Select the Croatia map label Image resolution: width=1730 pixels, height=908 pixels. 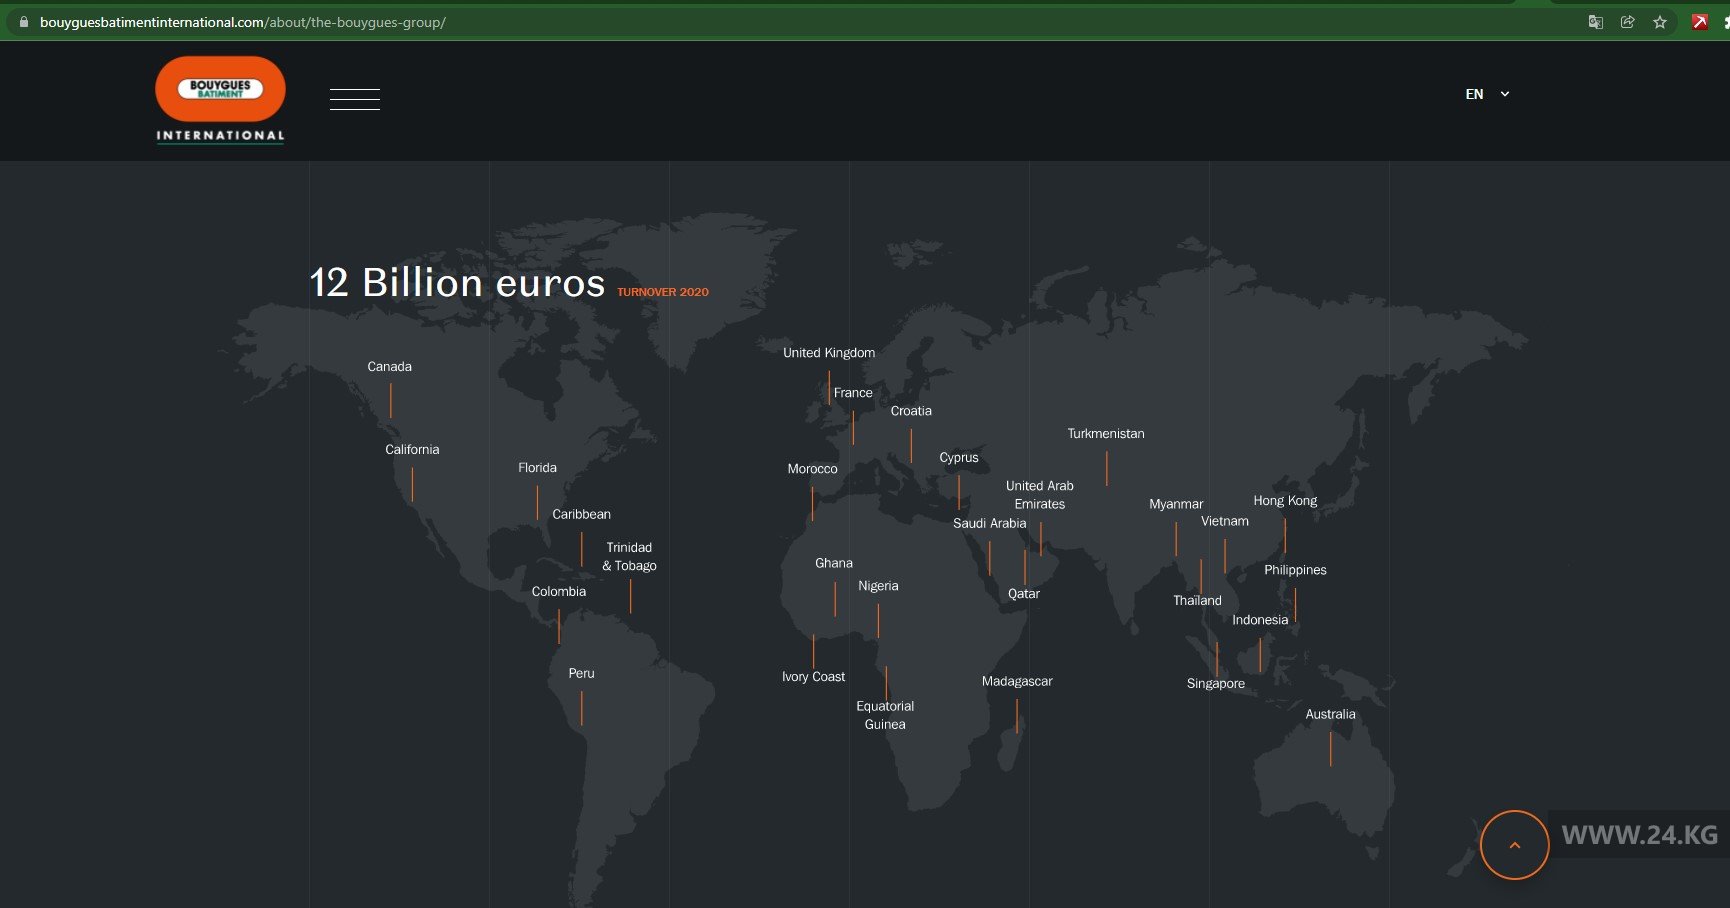pos(911,411)
